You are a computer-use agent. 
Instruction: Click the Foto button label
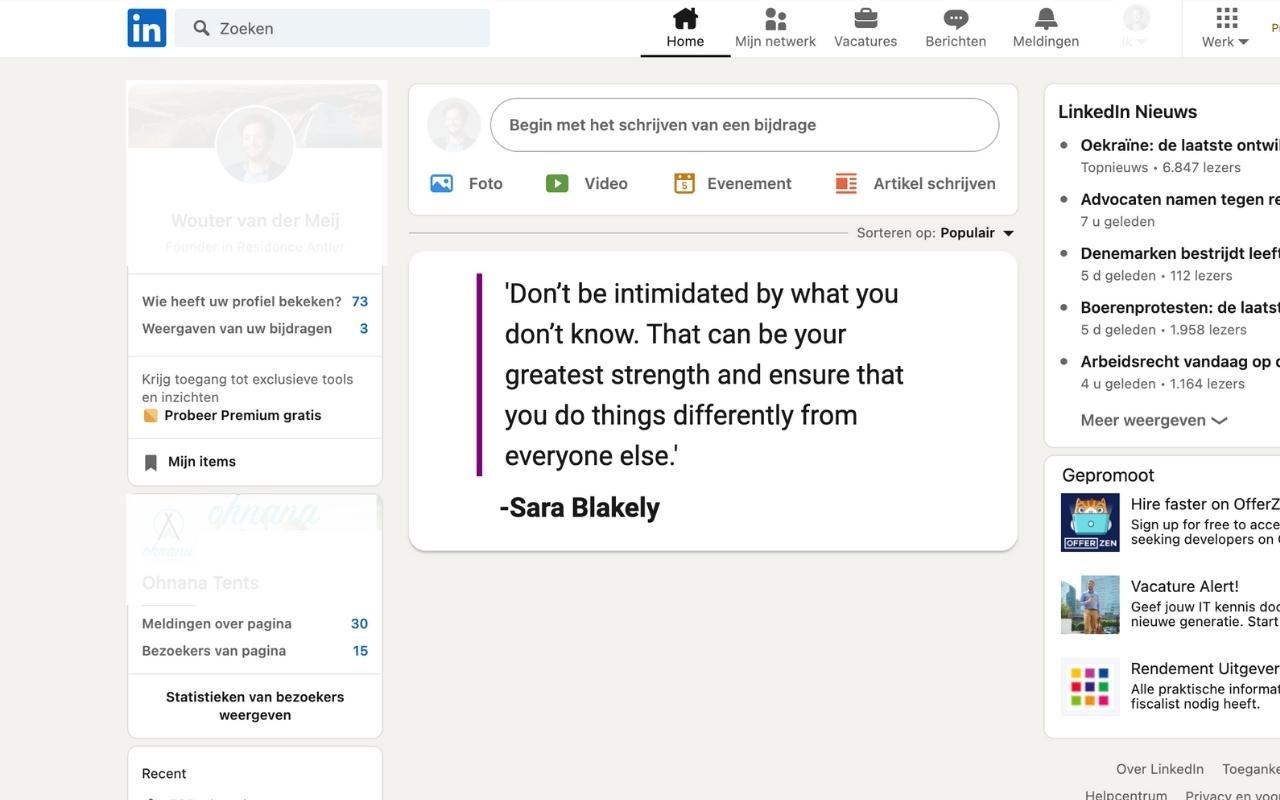click(486, 183)
